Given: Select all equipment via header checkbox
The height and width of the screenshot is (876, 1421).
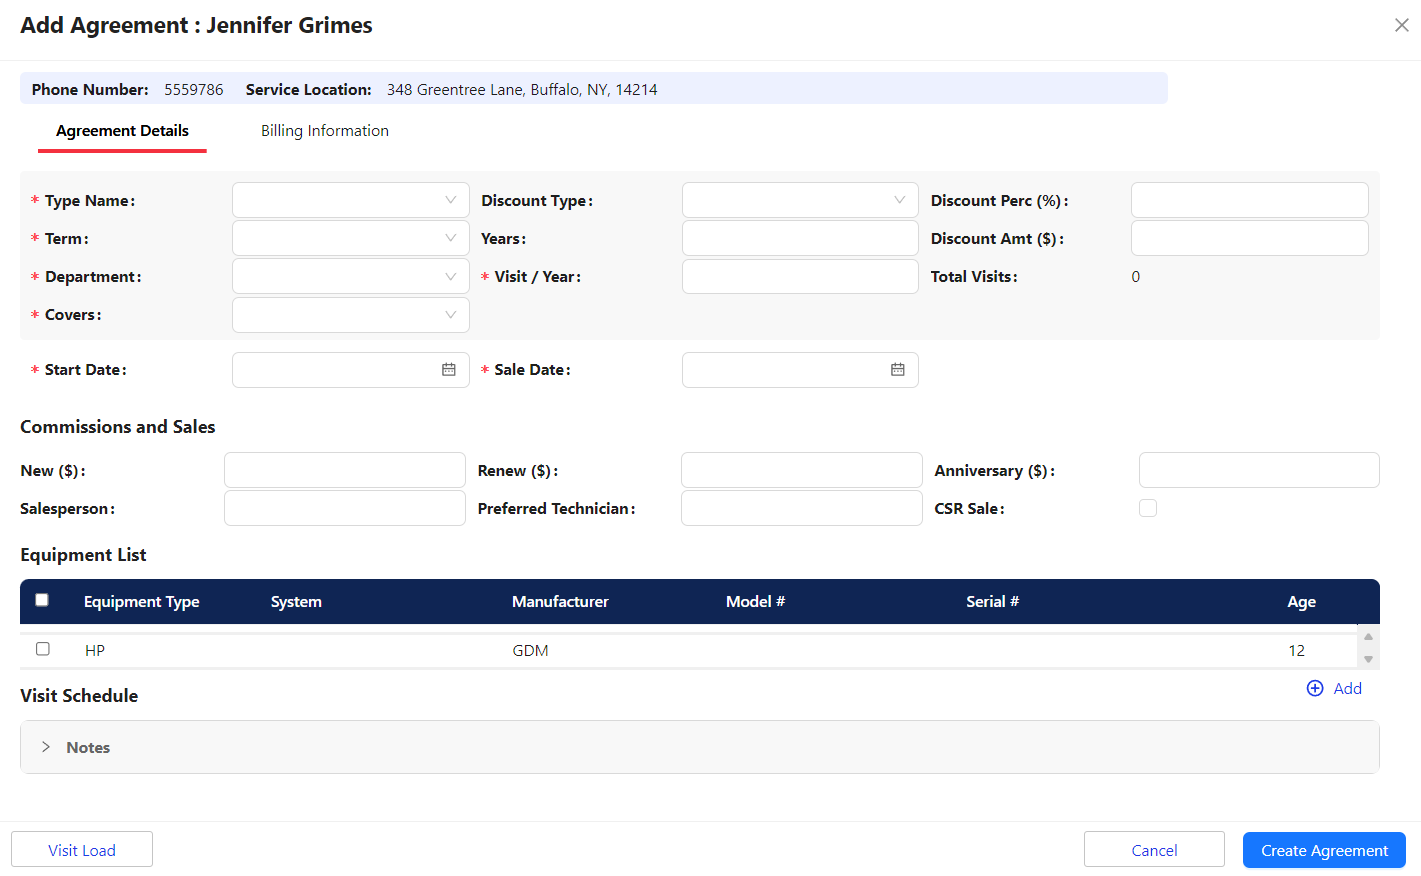Looking at the screenshot, I should (42, 600).
